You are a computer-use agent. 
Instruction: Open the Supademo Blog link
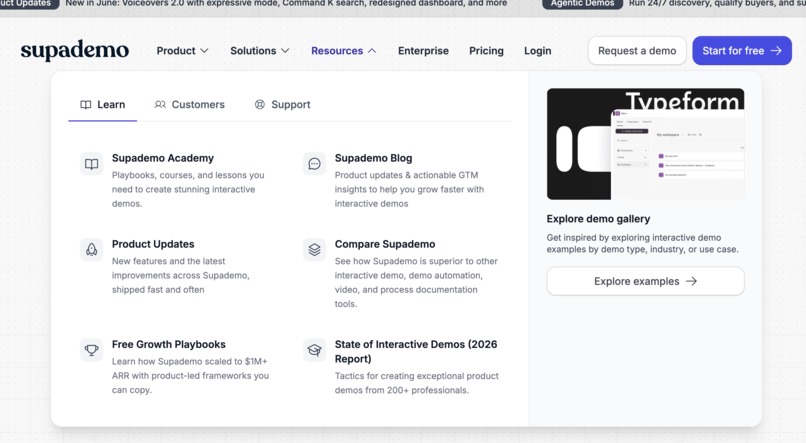[373, 158]
